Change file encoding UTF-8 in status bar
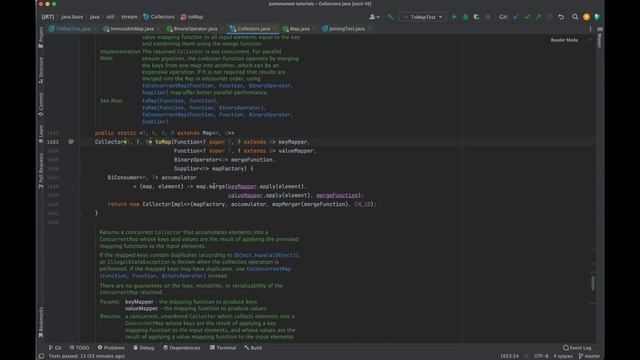 pos(541,356)
